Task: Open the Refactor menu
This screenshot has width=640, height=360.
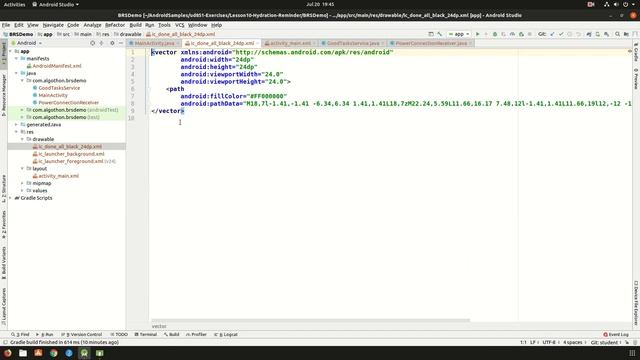Action: click(x=115, y=25)
